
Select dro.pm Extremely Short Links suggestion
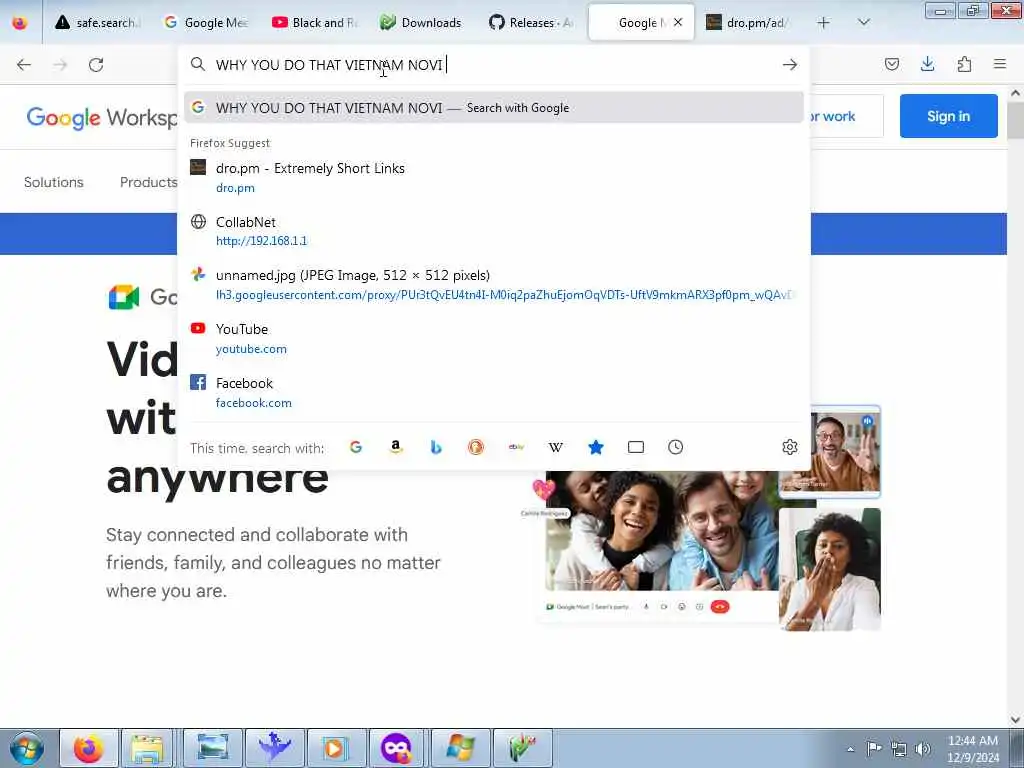pos(494,178)
